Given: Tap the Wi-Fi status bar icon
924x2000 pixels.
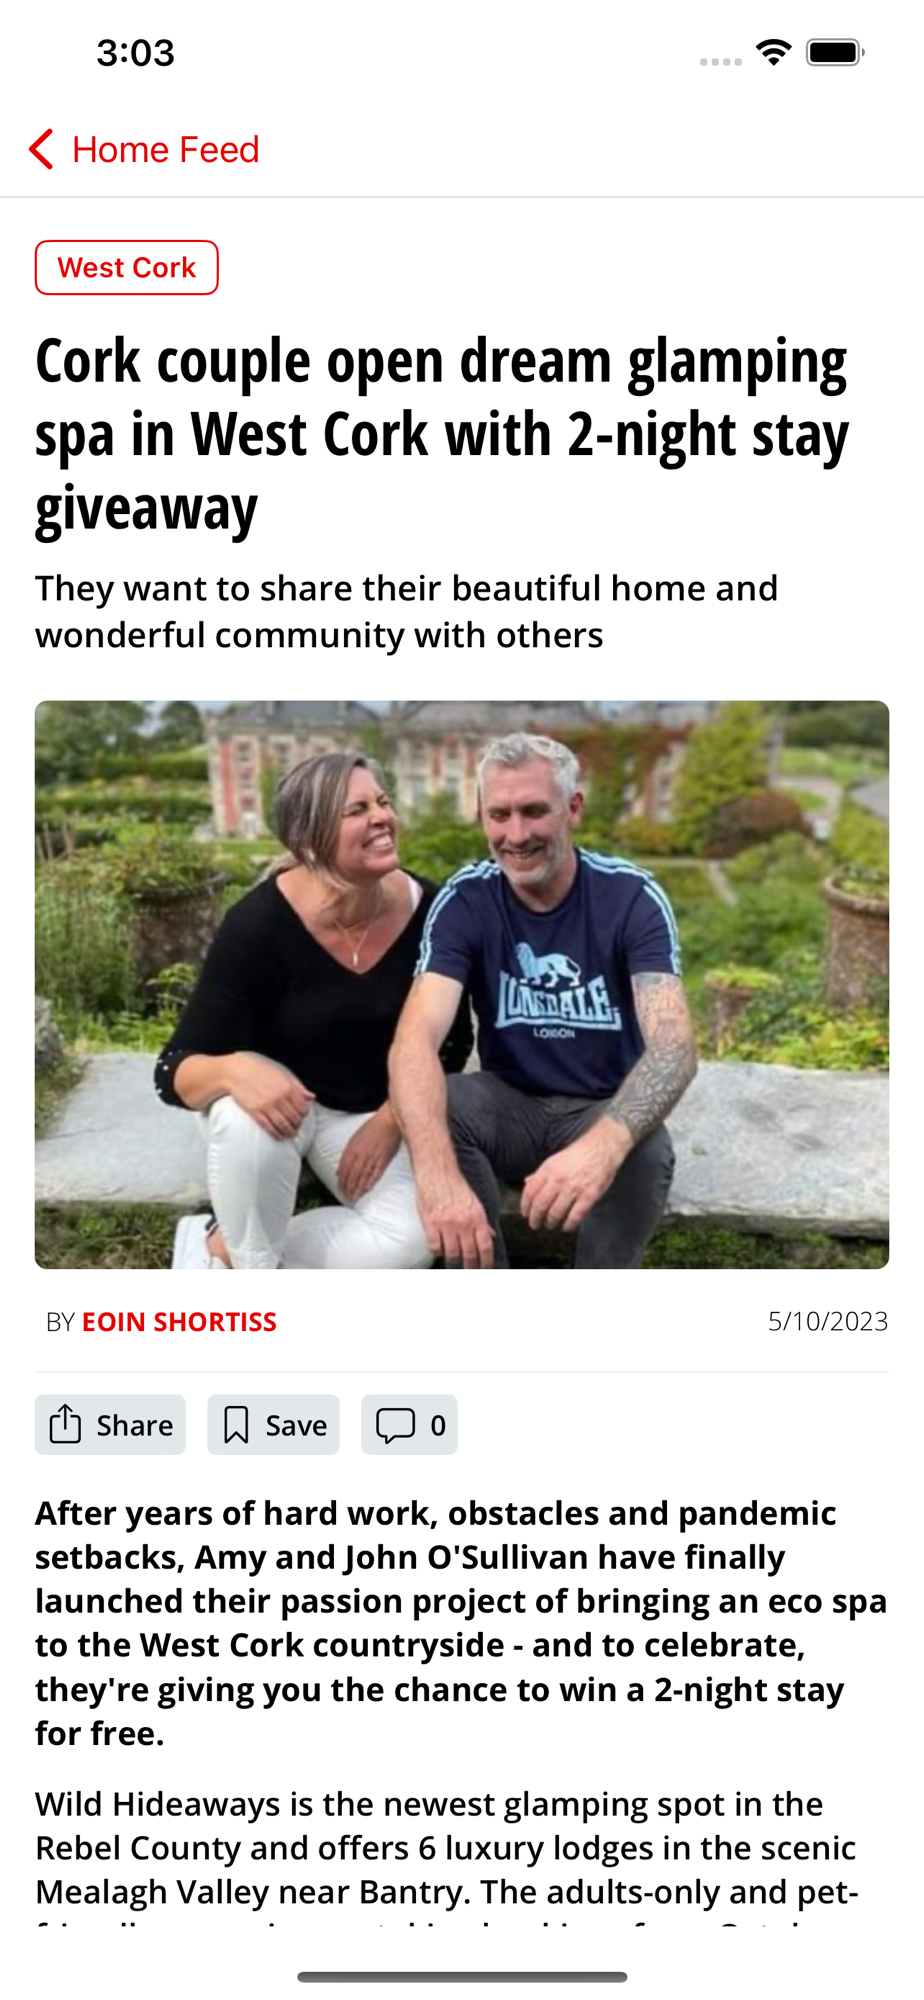Looking at the screenshot, I should (774, 52).
